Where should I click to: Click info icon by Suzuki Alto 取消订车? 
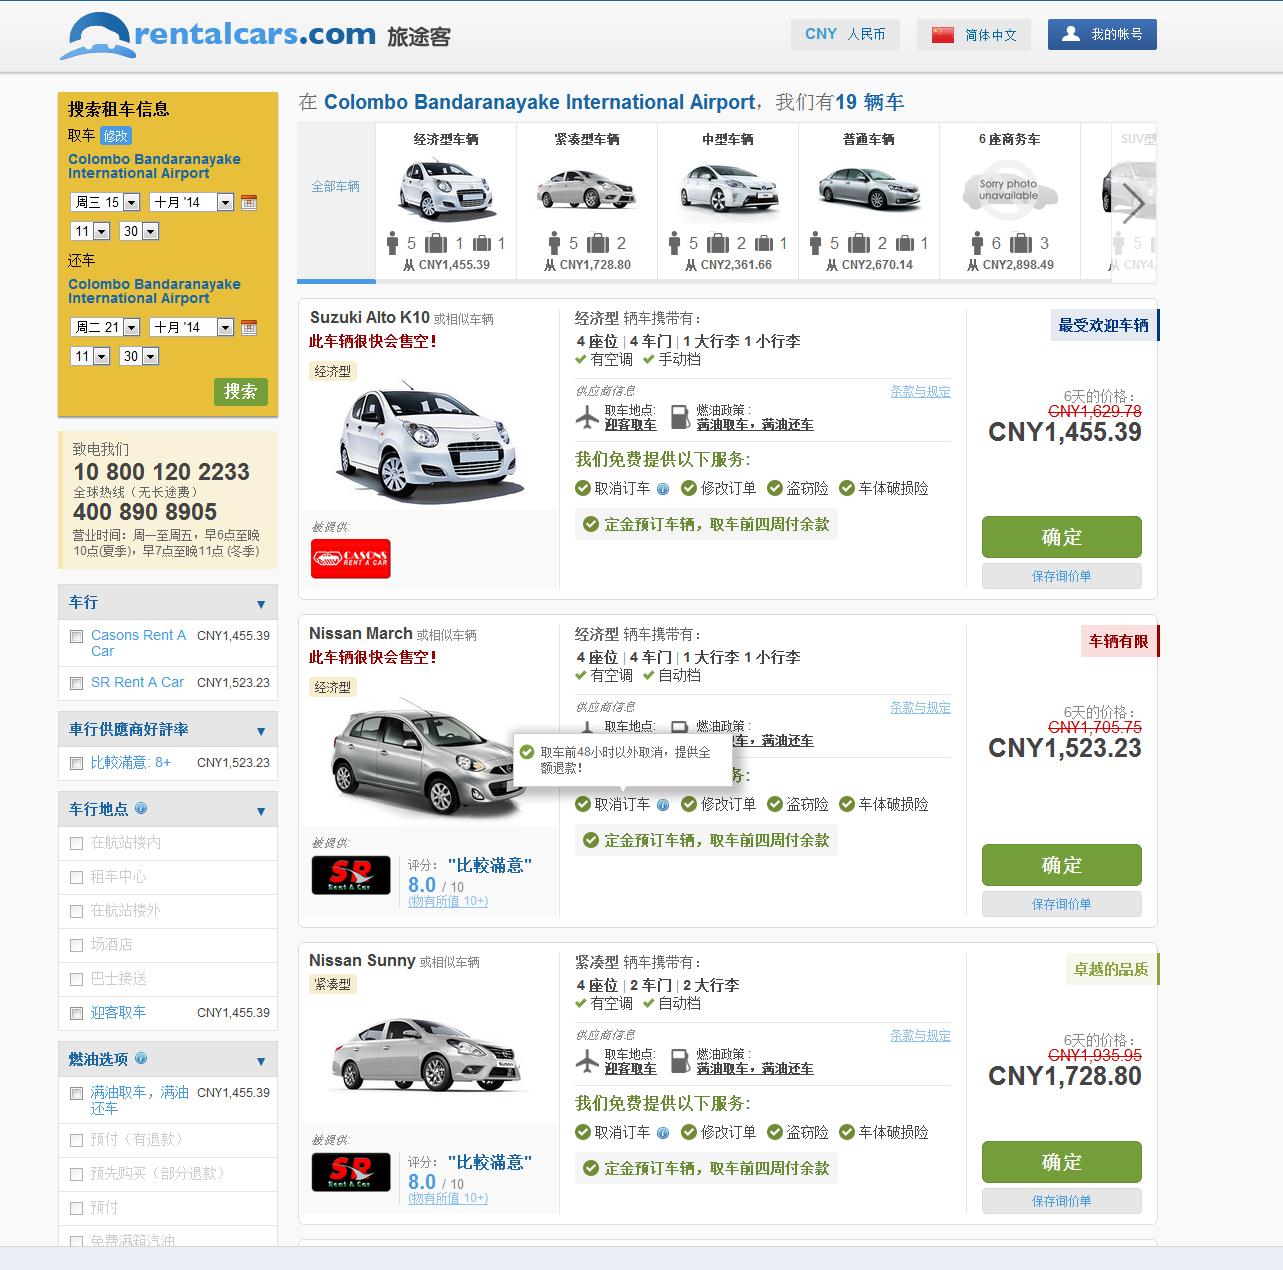pyautogui.click(x=662, y=489)
